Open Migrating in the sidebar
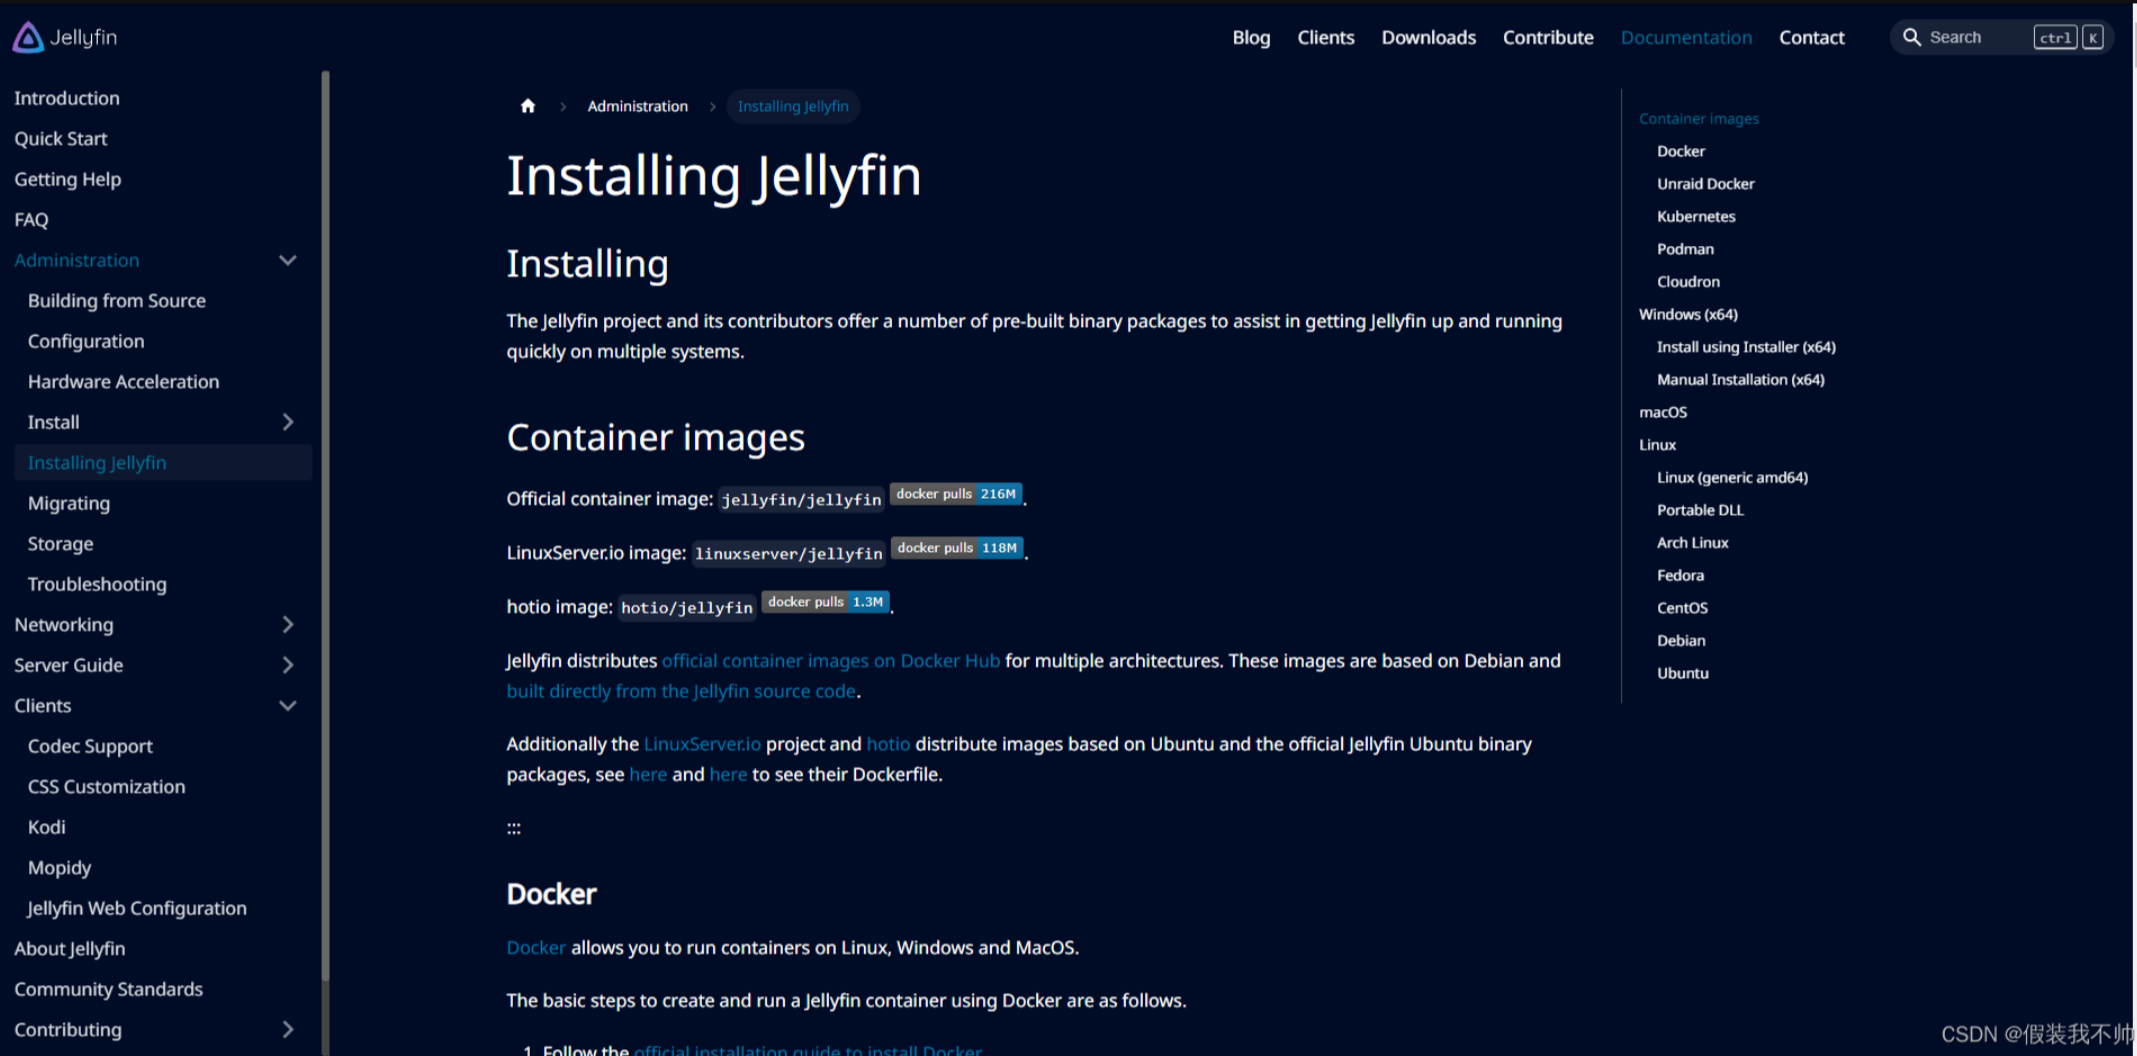2137x1056 pixels. click(69, 503)
